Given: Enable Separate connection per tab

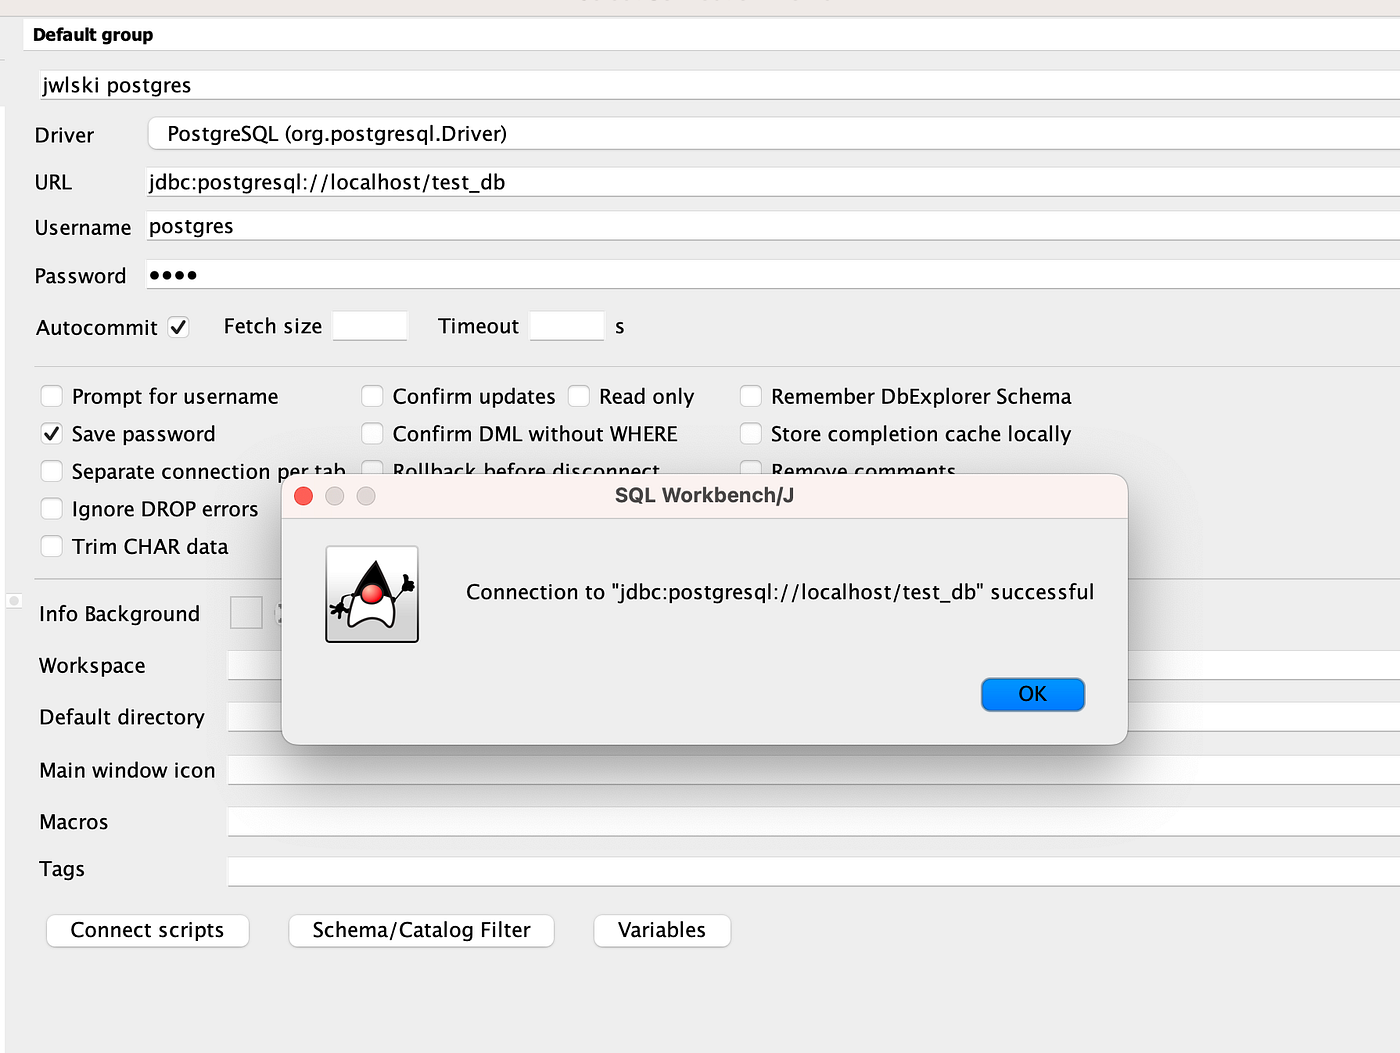Looking at the screenshot, I should tap(52, 471).
